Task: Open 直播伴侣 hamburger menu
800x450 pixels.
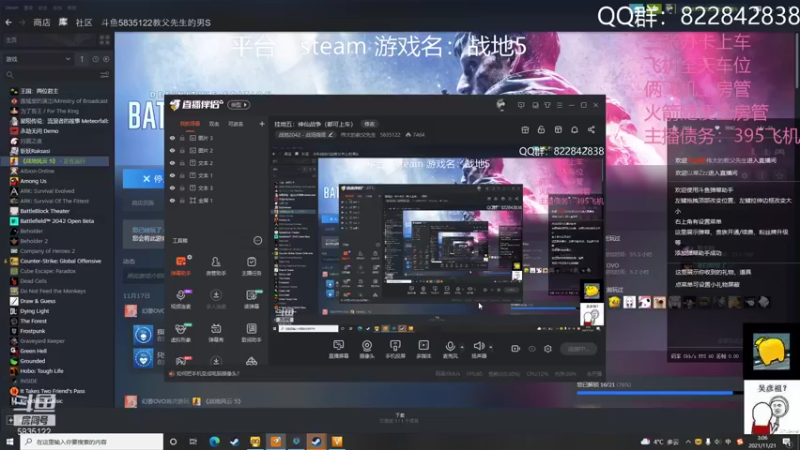Action: tap(560, 105)
